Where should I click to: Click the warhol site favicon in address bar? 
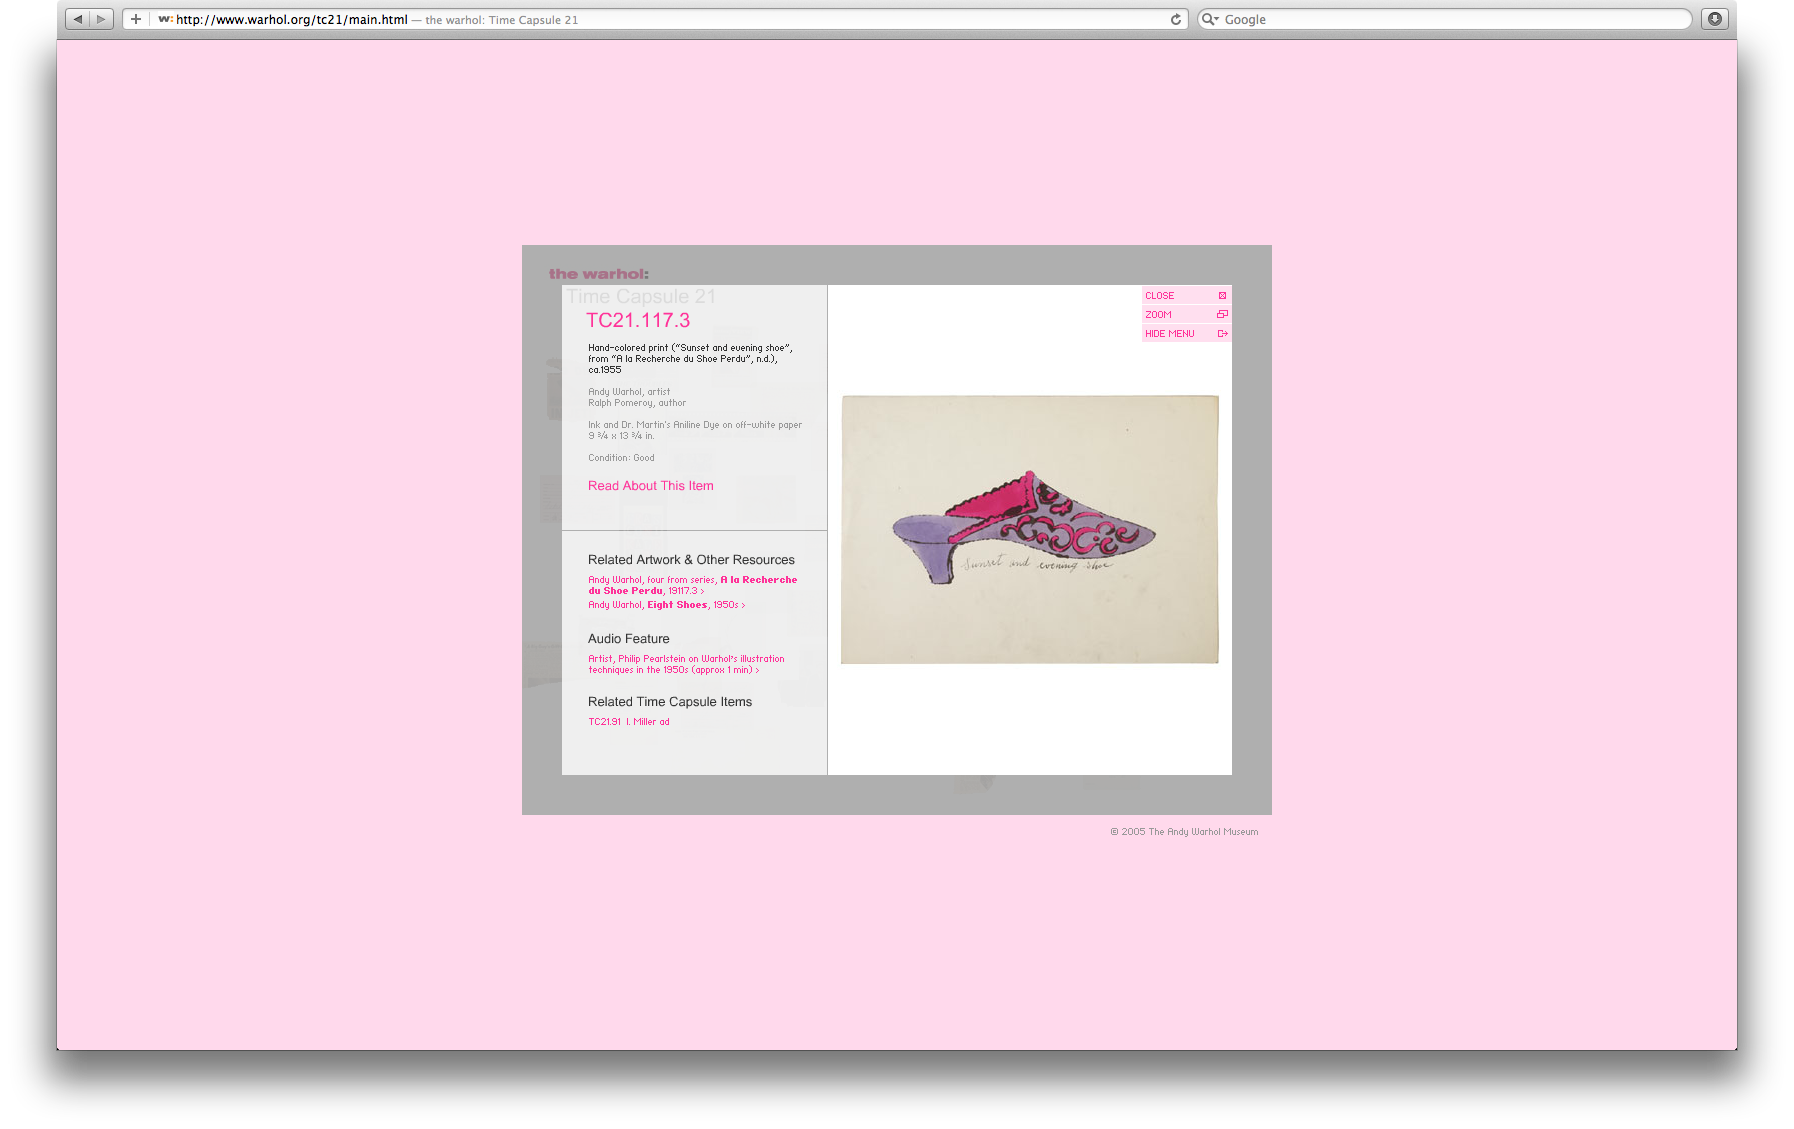click(x=165, y=19)
